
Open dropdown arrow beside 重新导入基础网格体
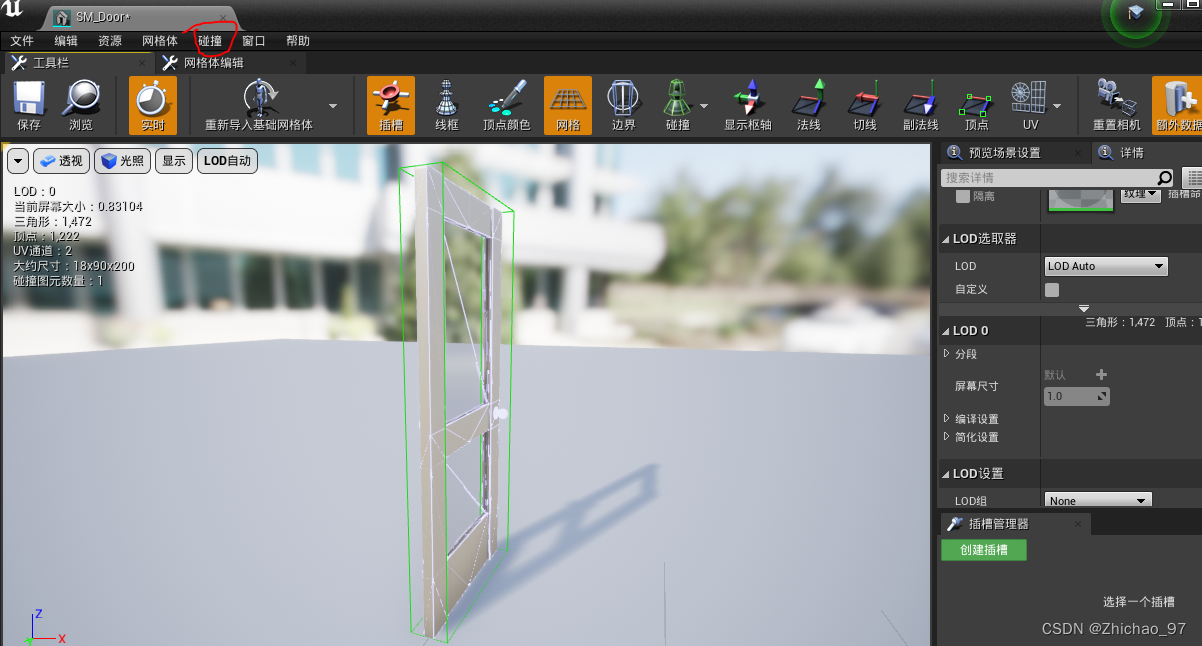333,106
